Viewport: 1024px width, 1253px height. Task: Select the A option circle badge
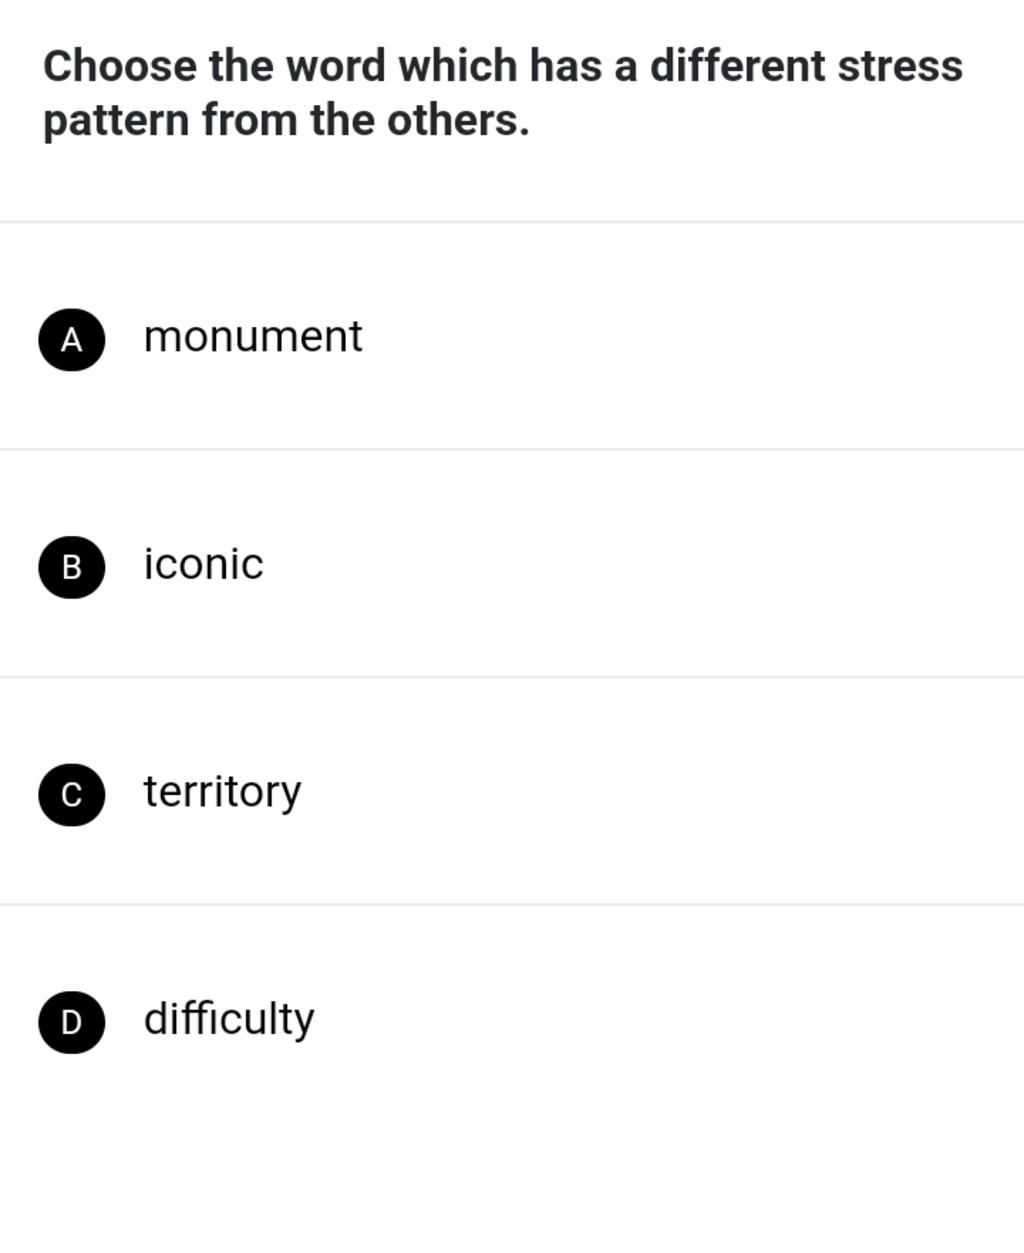coord(72,340)
